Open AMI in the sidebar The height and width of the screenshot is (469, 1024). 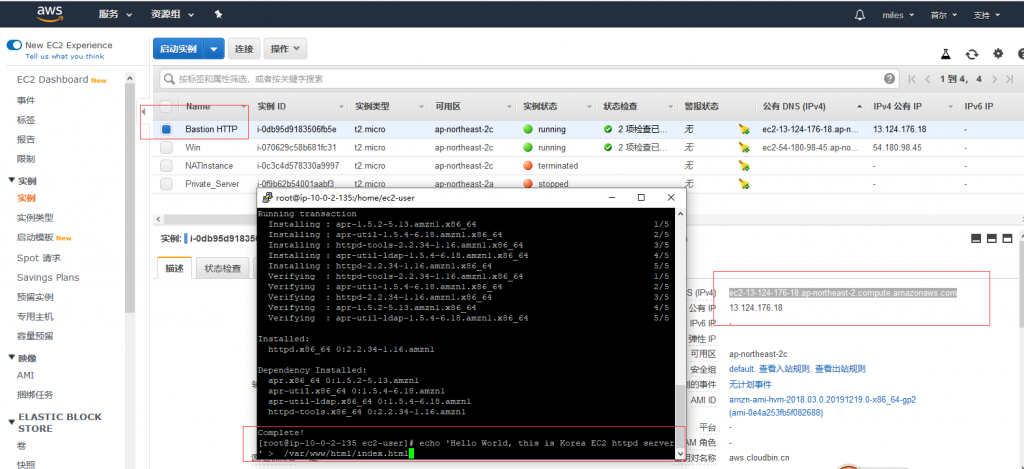point(25,375)
